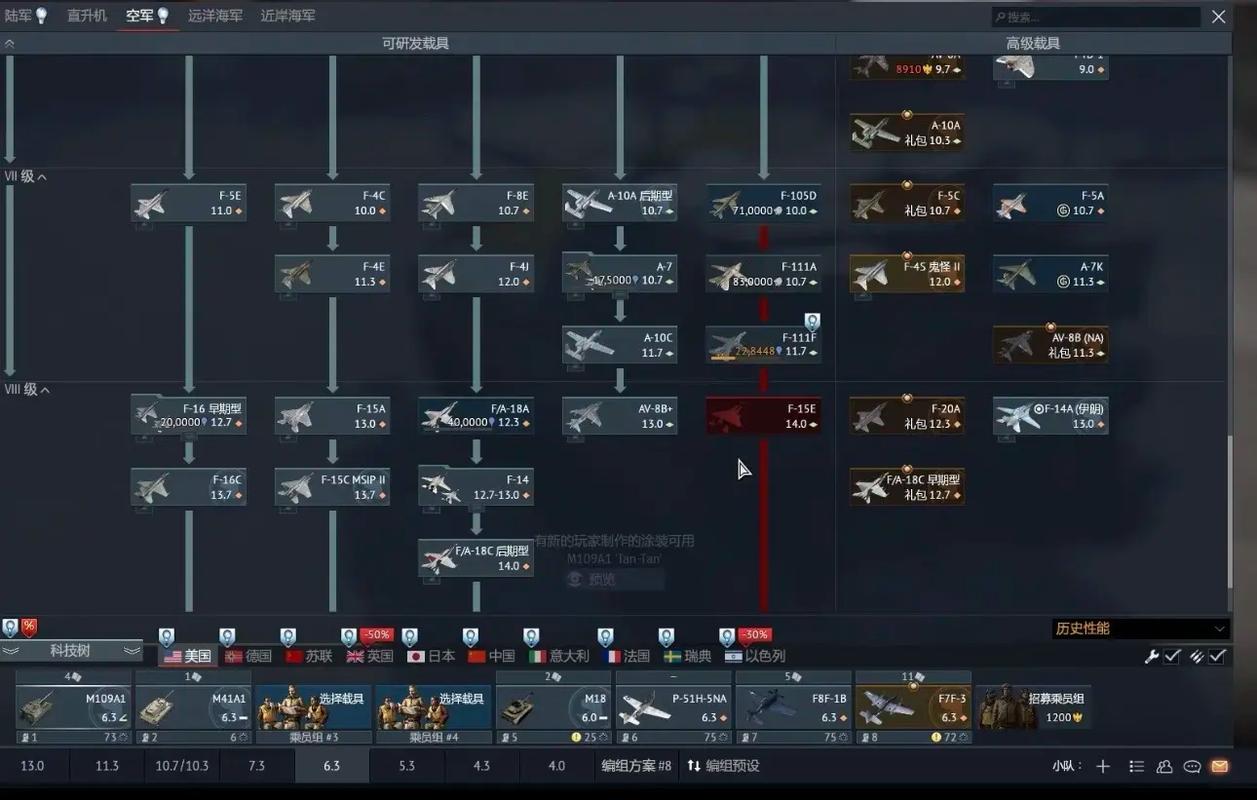Select the F-111F aircraft card
1257x800 pixels.
(x=764, y=345)
